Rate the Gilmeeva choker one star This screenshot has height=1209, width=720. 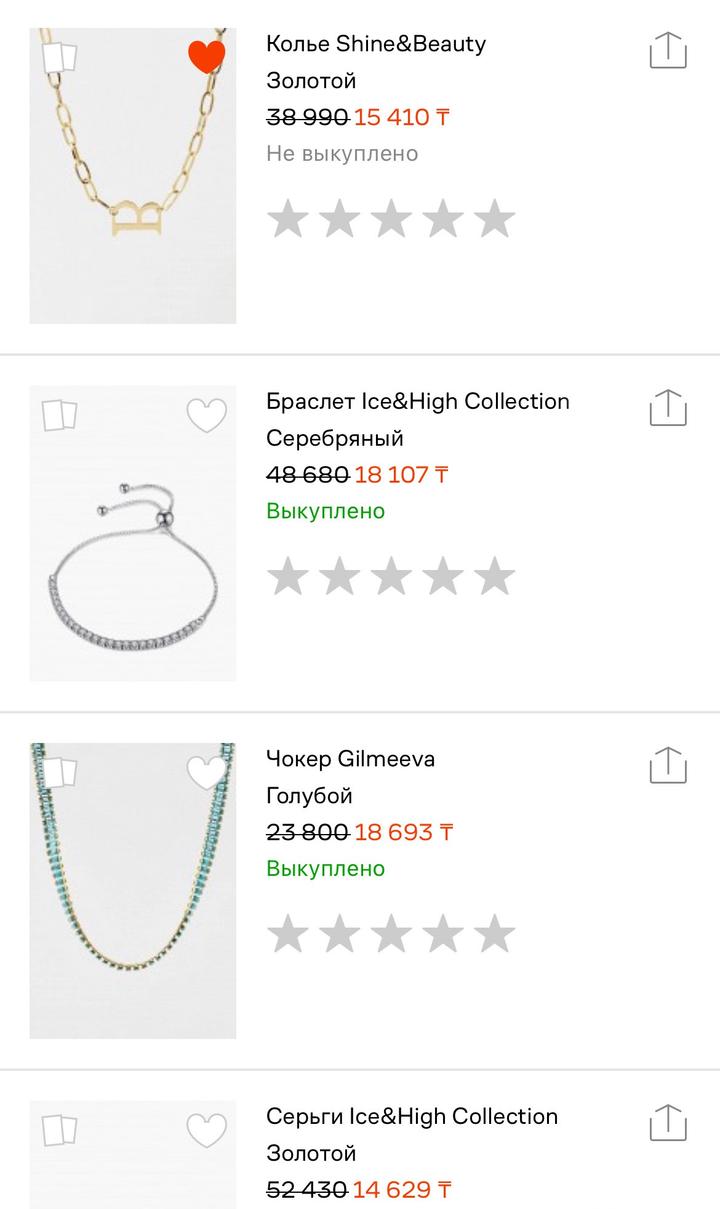click(x=288, y=934)
